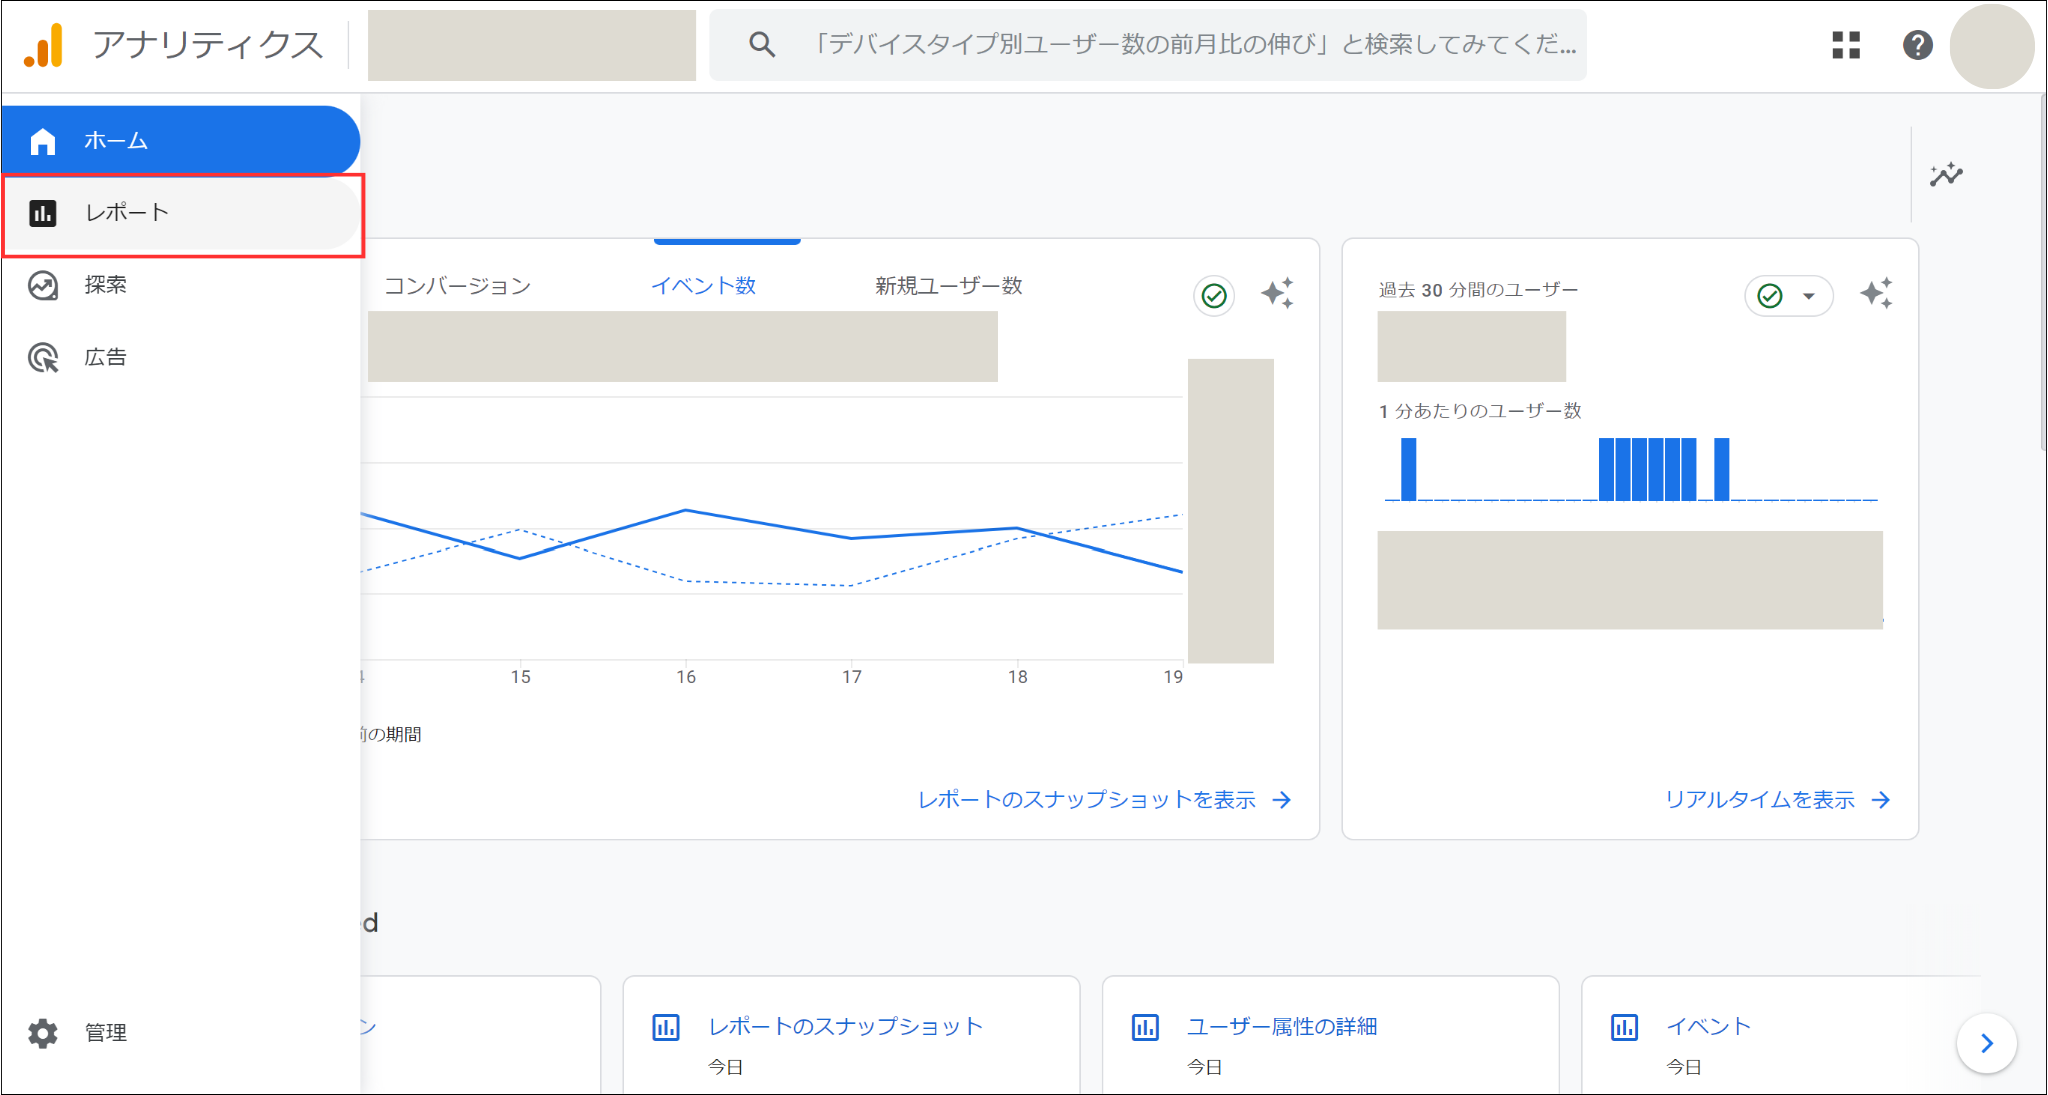Focus the Analytics search field

coord(1147,45)
